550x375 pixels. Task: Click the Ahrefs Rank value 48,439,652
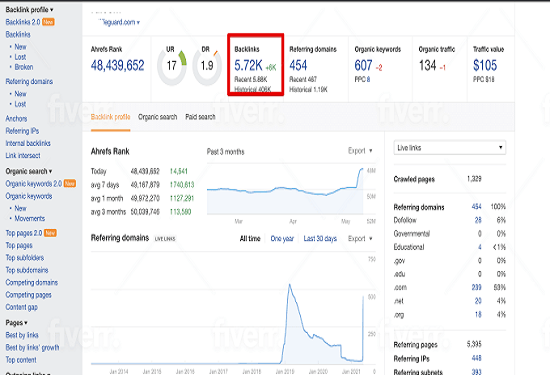(118, 65)
